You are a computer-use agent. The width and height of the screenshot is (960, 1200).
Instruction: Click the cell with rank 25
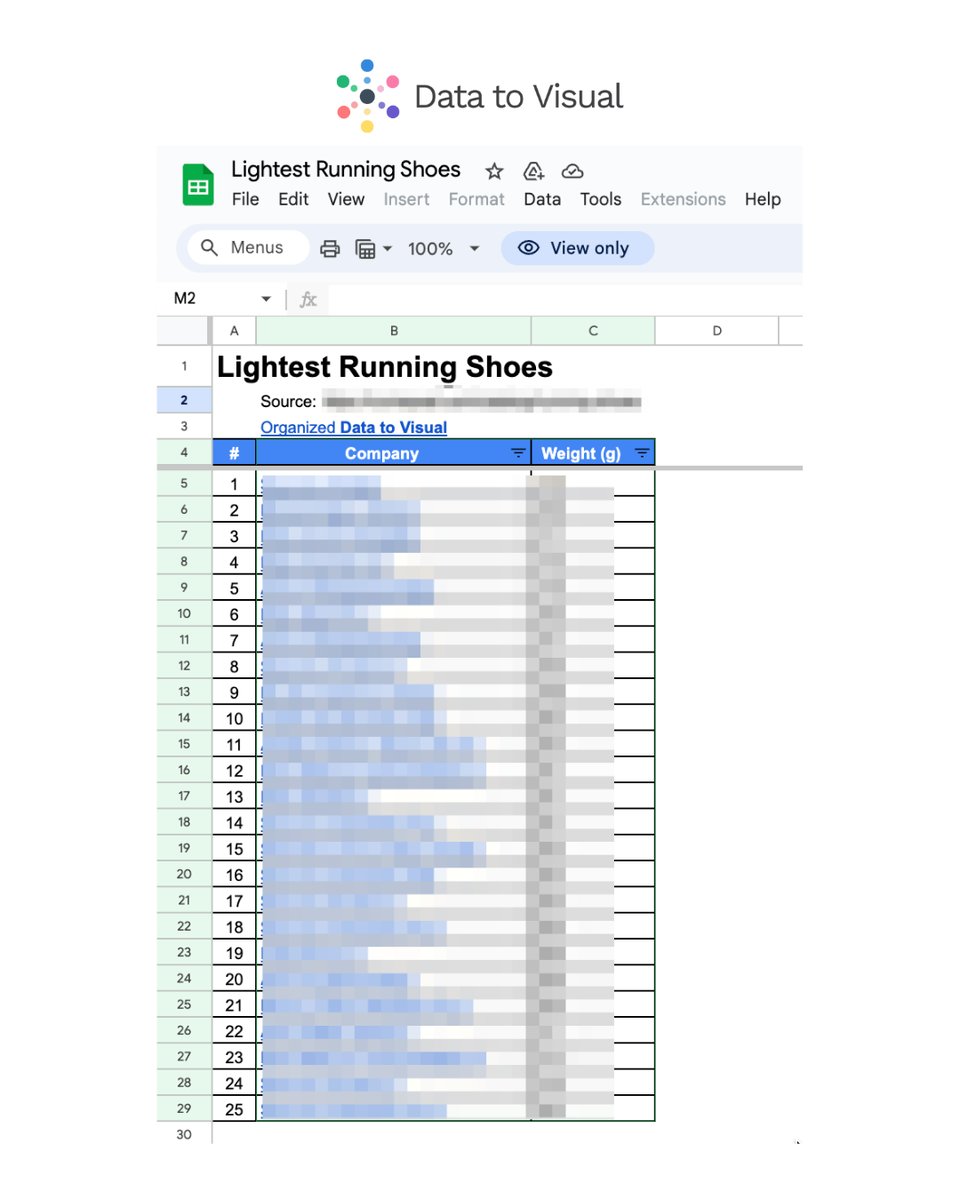[234, 1109]
